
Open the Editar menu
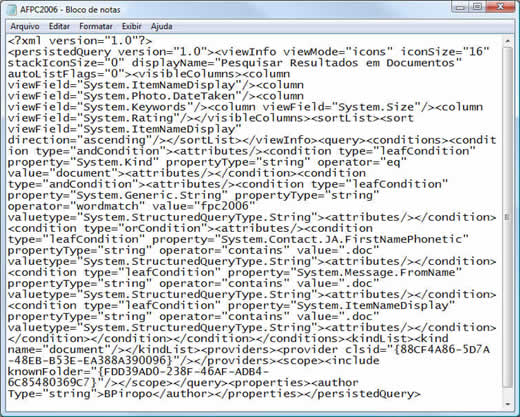pyautogui.click(x=59, y=26)
